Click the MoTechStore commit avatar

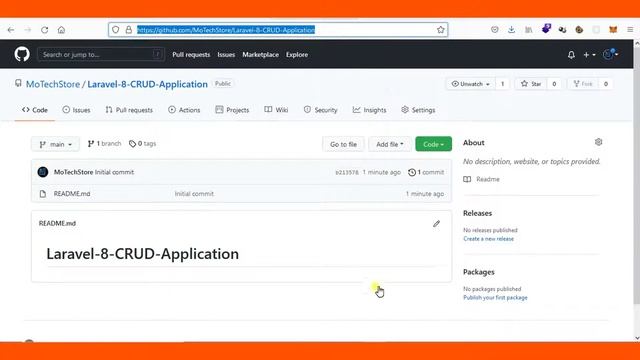click(43, 172)
